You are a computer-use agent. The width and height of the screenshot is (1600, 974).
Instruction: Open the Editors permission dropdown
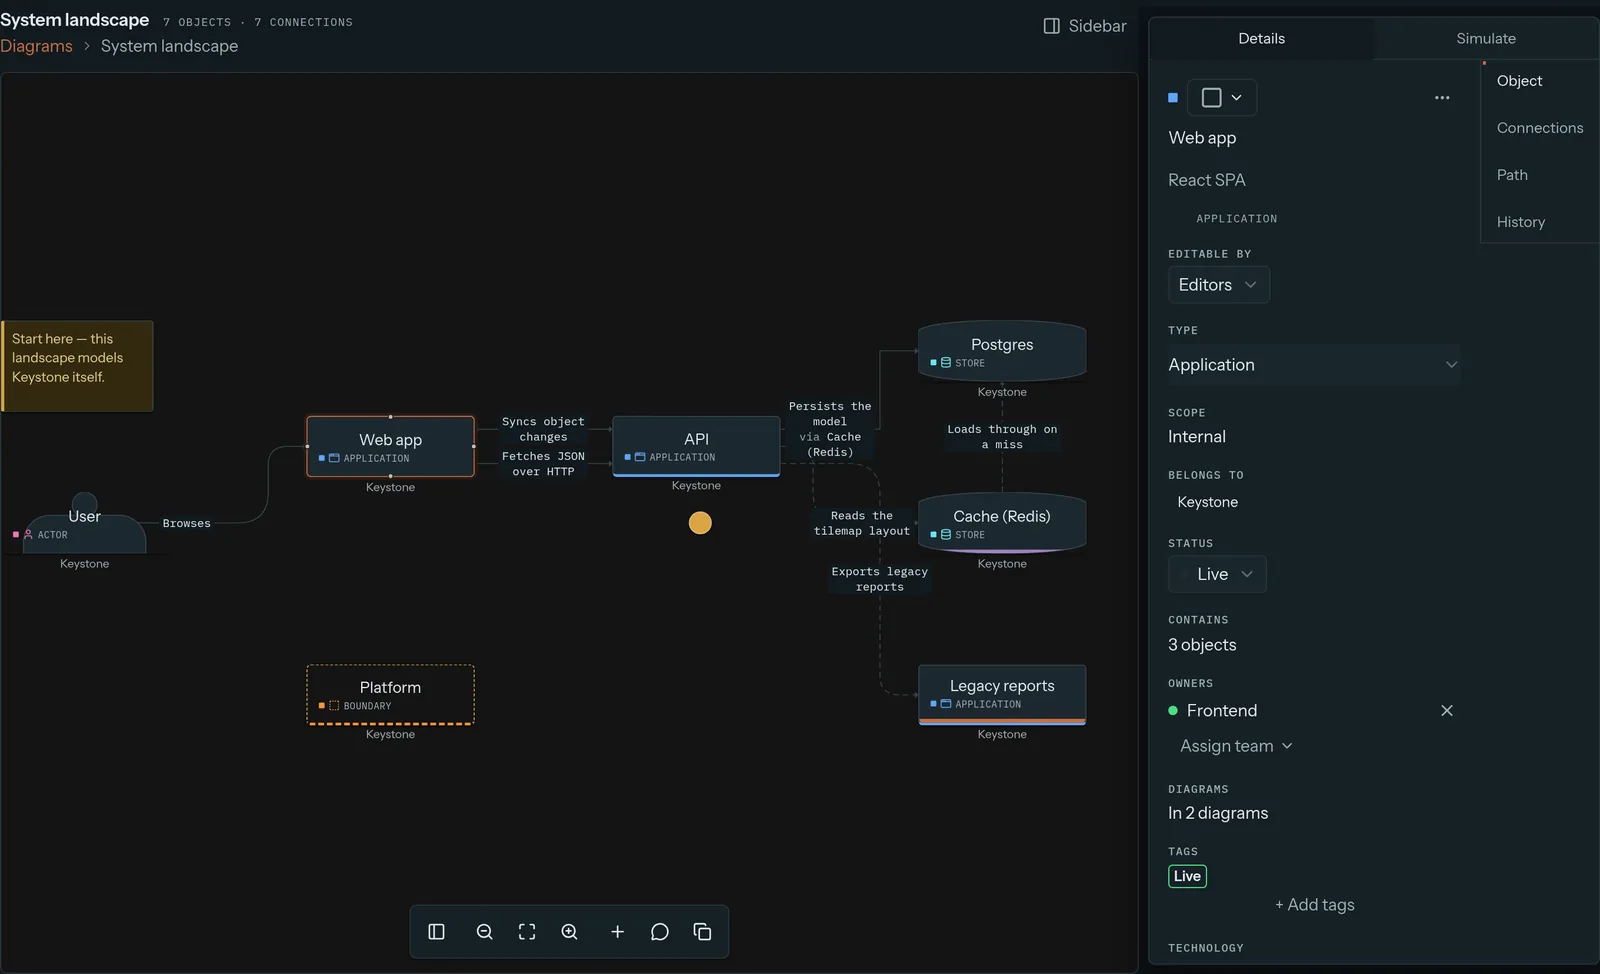[1219, 285]
